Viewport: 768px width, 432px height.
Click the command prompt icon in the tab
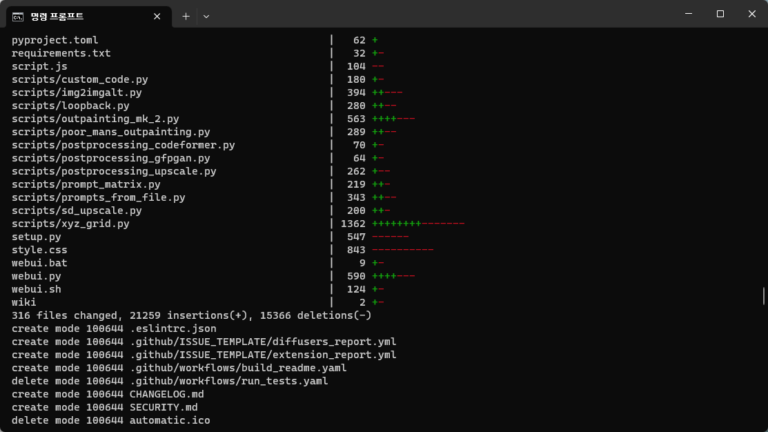(x=18, y=16)
